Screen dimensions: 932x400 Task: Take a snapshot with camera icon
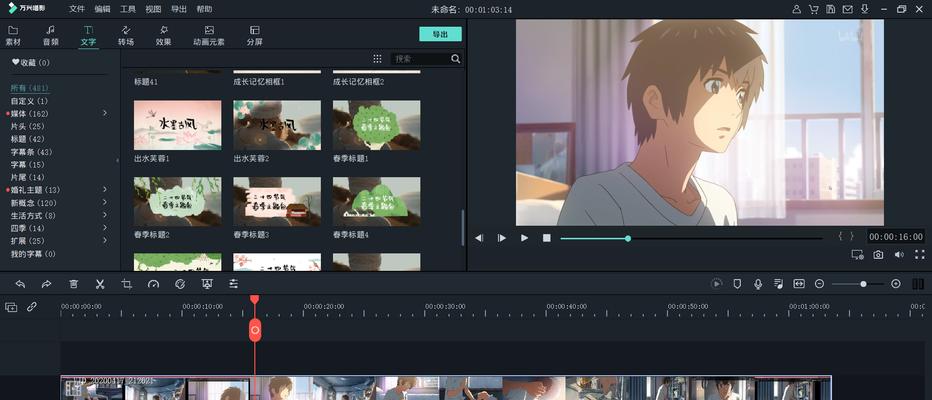(x=878, y=254)
